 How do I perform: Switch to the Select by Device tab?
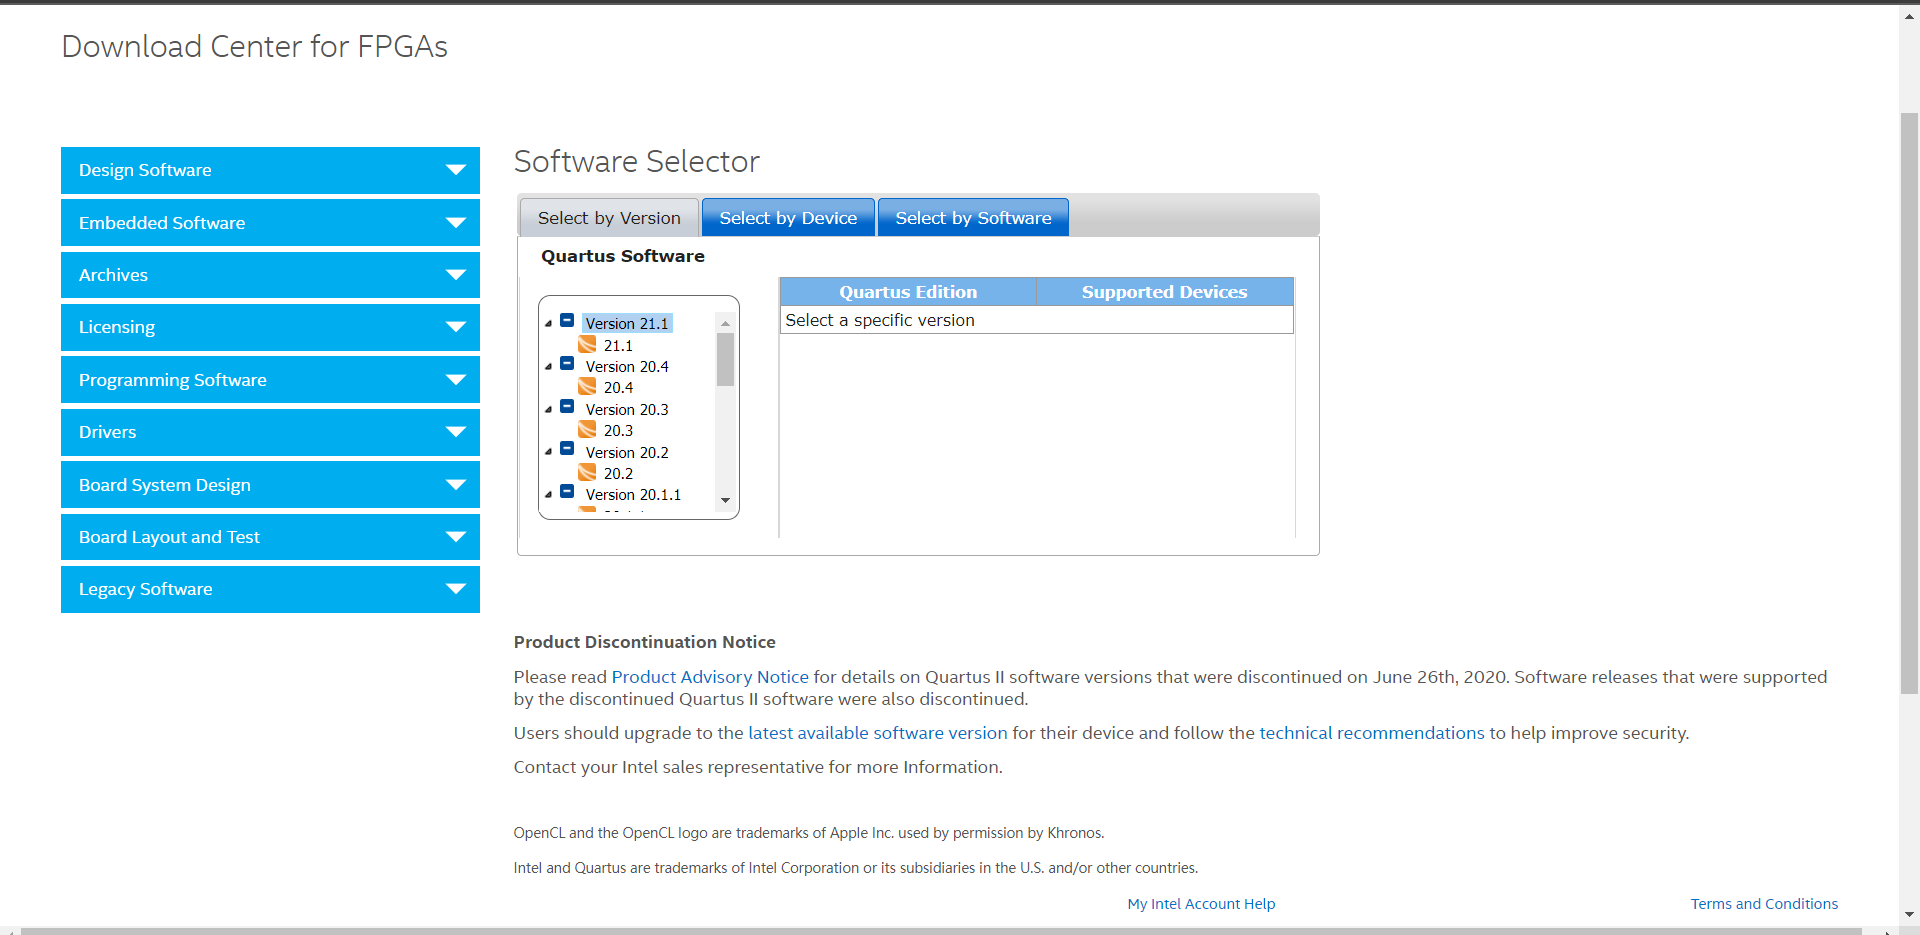[788, 217]
